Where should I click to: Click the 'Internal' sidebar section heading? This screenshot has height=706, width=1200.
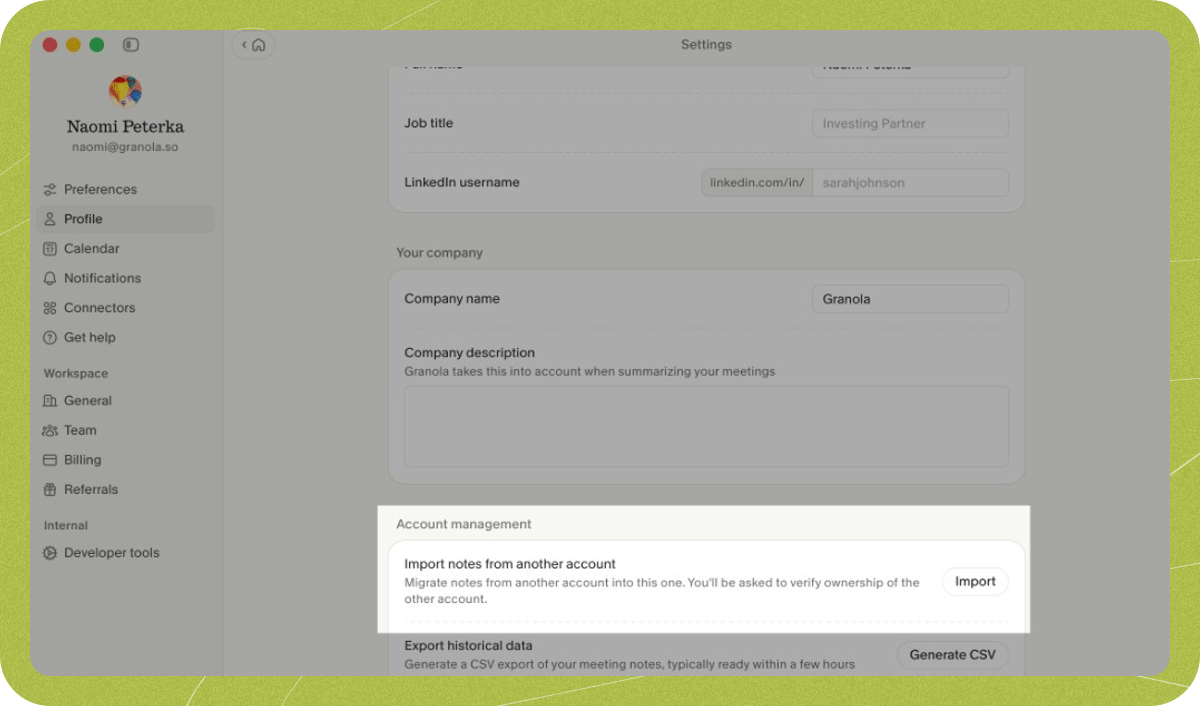point(66,525)
